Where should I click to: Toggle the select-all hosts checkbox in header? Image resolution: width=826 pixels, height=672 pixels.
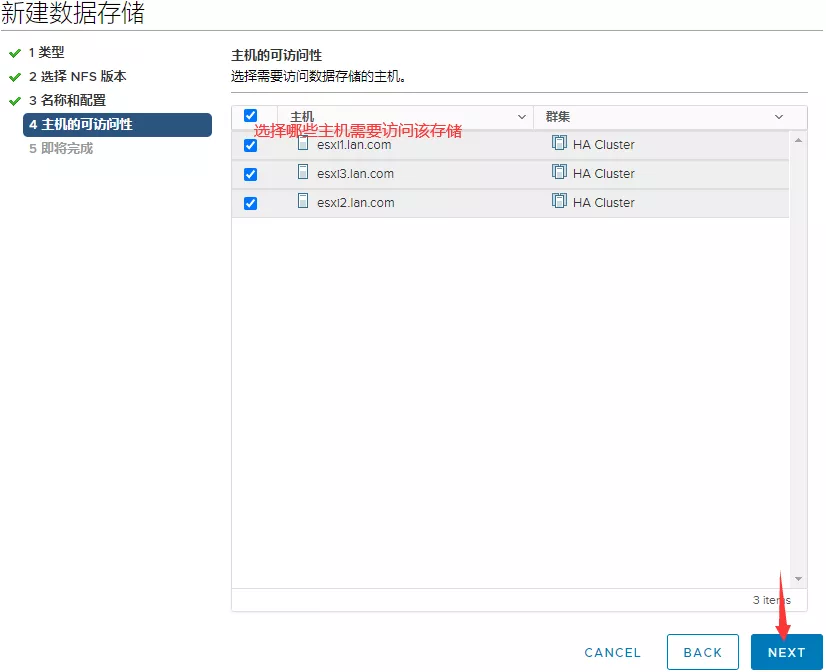250,116
